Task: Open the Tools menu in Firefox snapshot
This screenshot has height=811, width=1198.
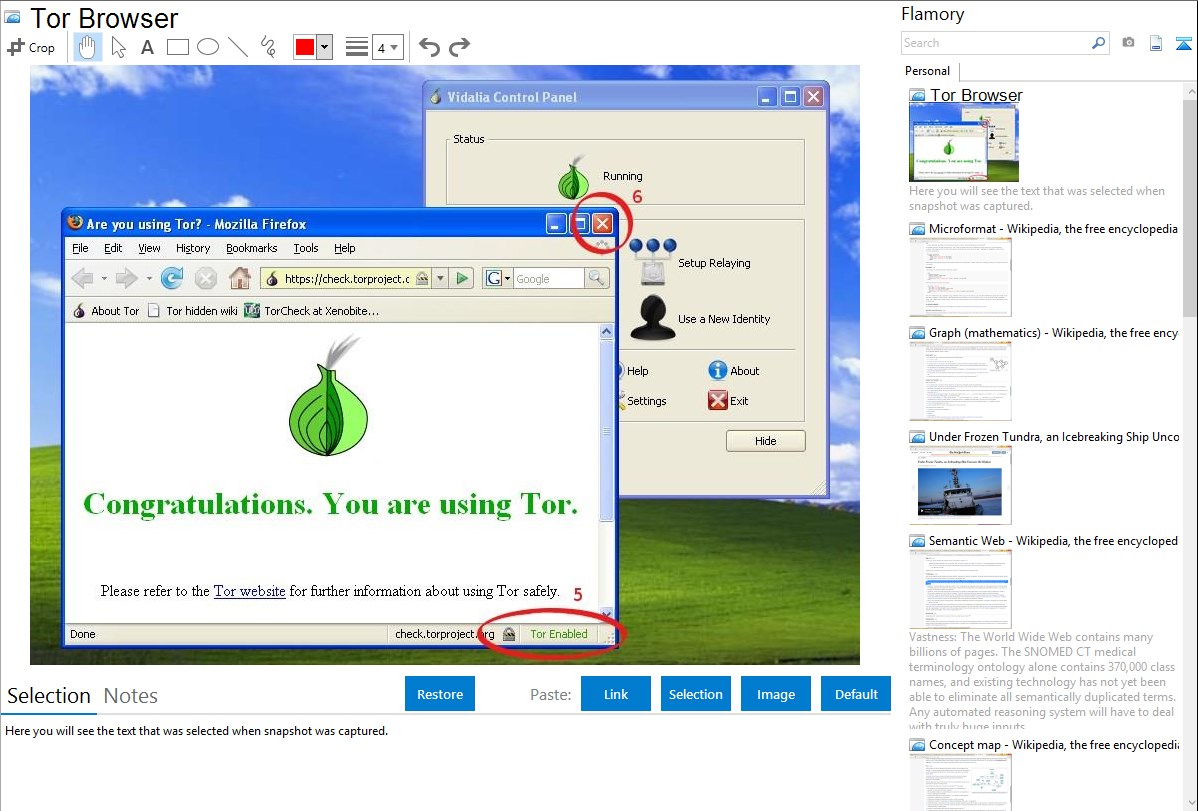Action: click(306, 248)
